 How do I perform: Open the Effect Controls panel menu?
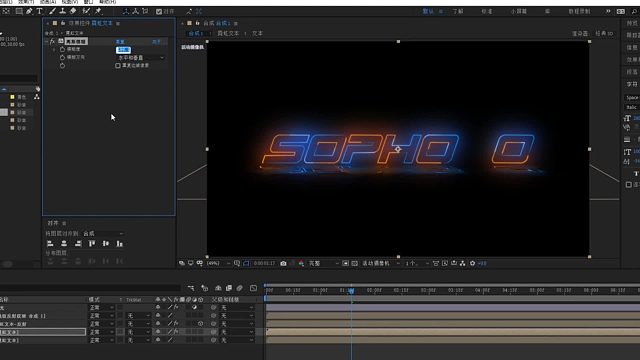[118, 24]
